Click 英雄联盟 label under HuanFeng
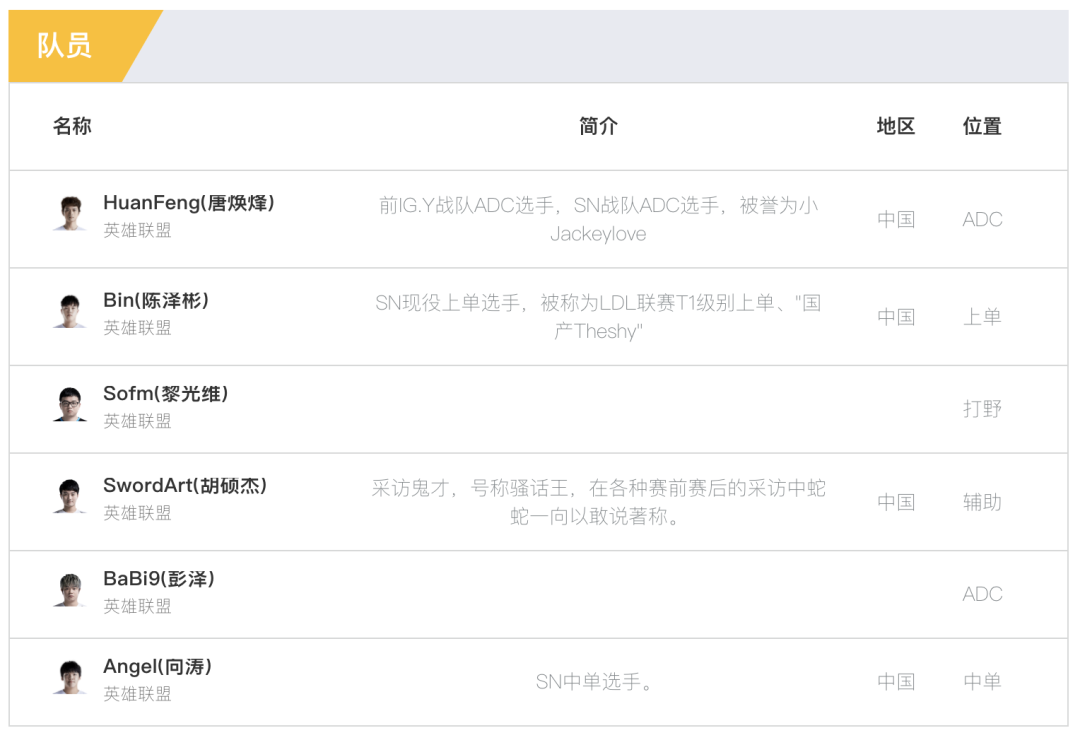The height and width of the screenshot is (745, 1080). 138,230
